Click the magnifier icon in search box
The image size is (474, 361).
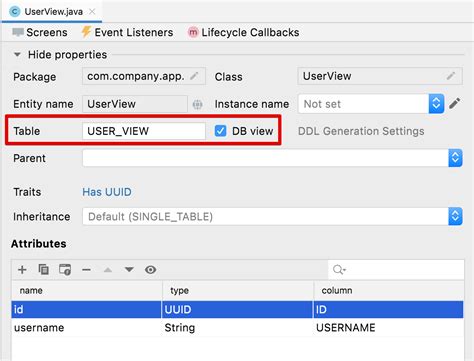[x=339, y=270]
